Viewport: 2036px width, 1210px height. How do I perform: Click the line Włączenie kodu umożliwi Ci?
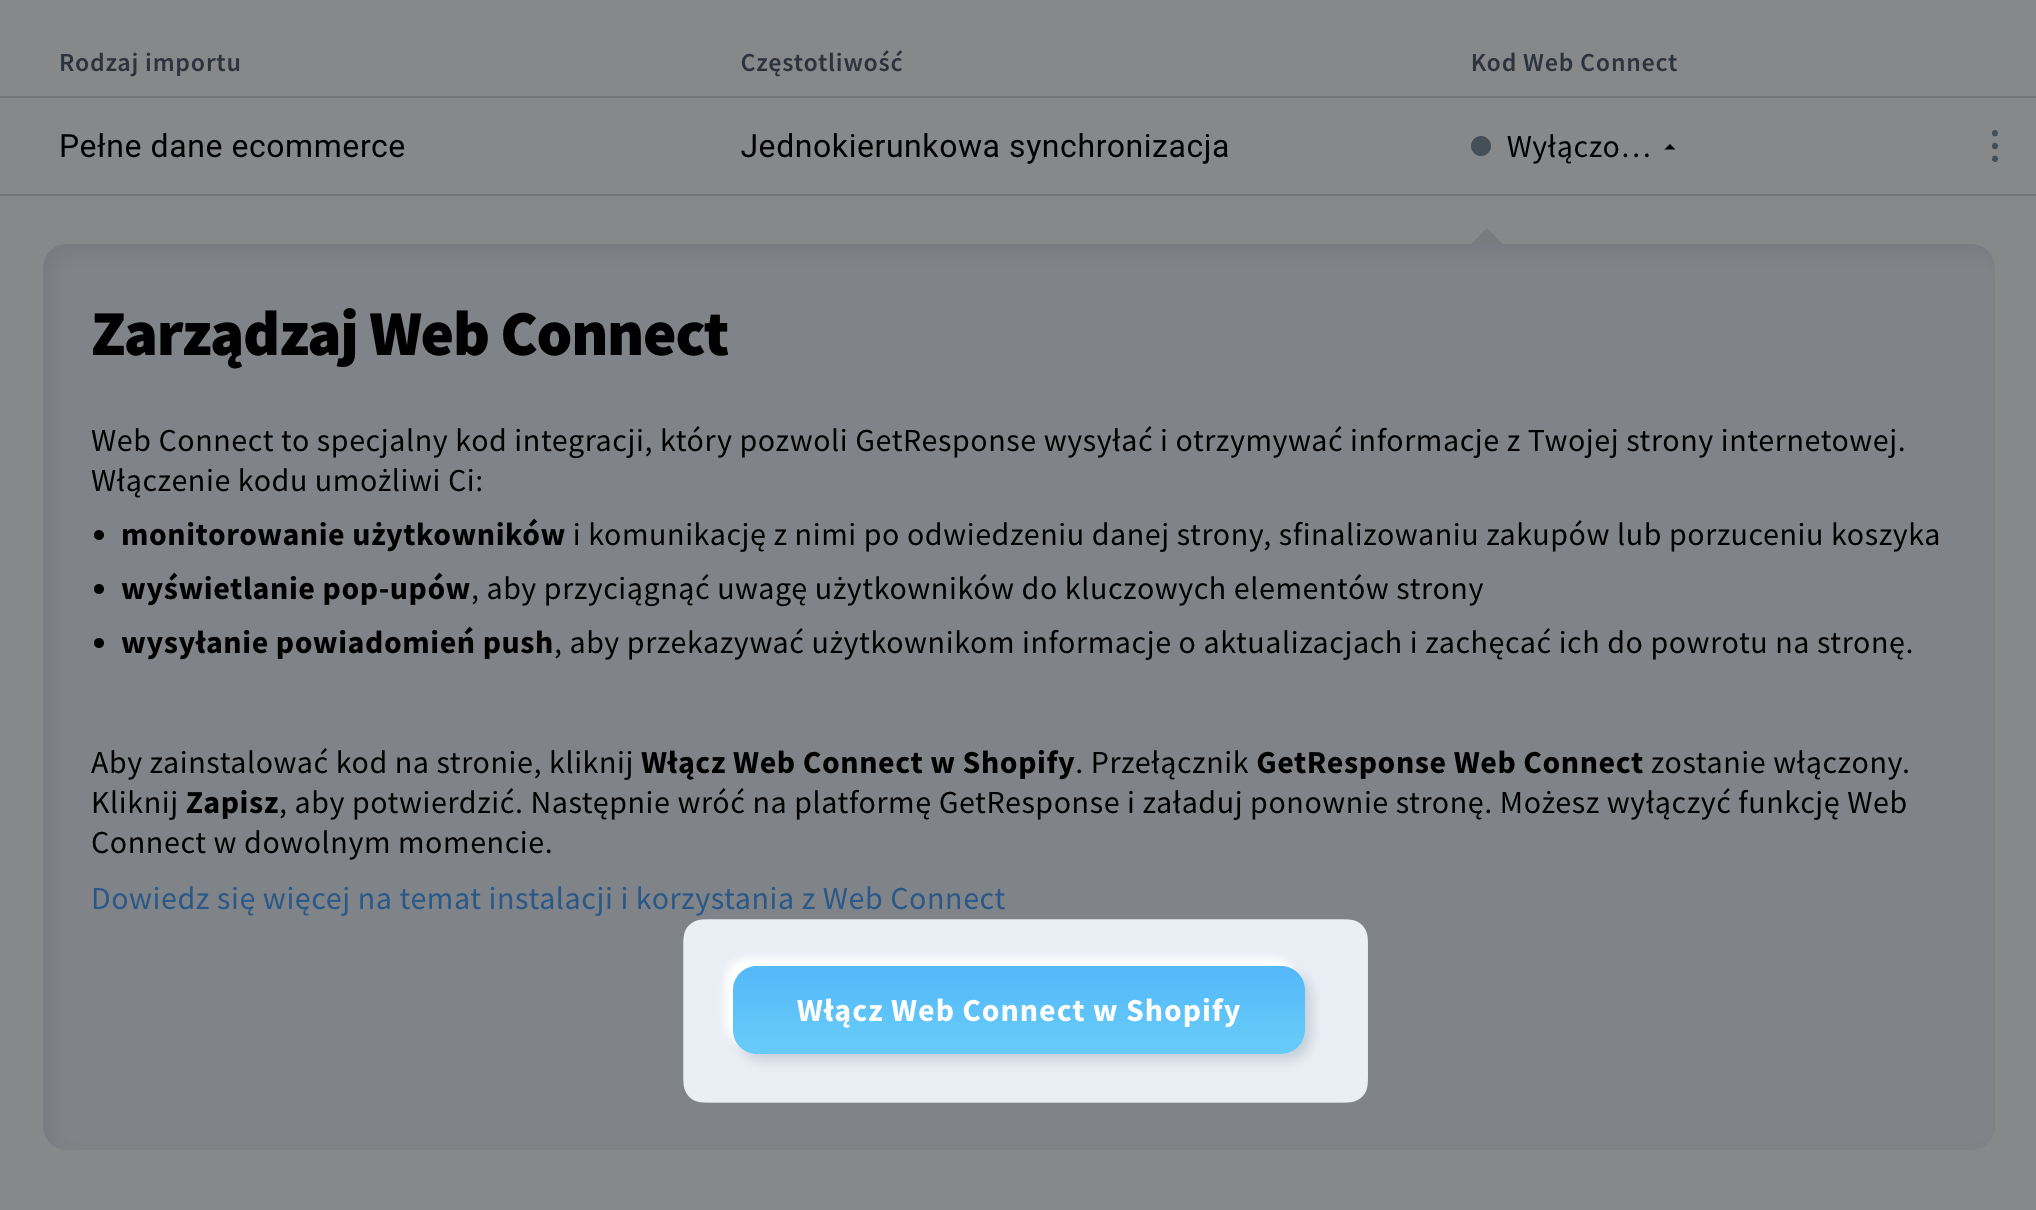[x=287, y=480]
